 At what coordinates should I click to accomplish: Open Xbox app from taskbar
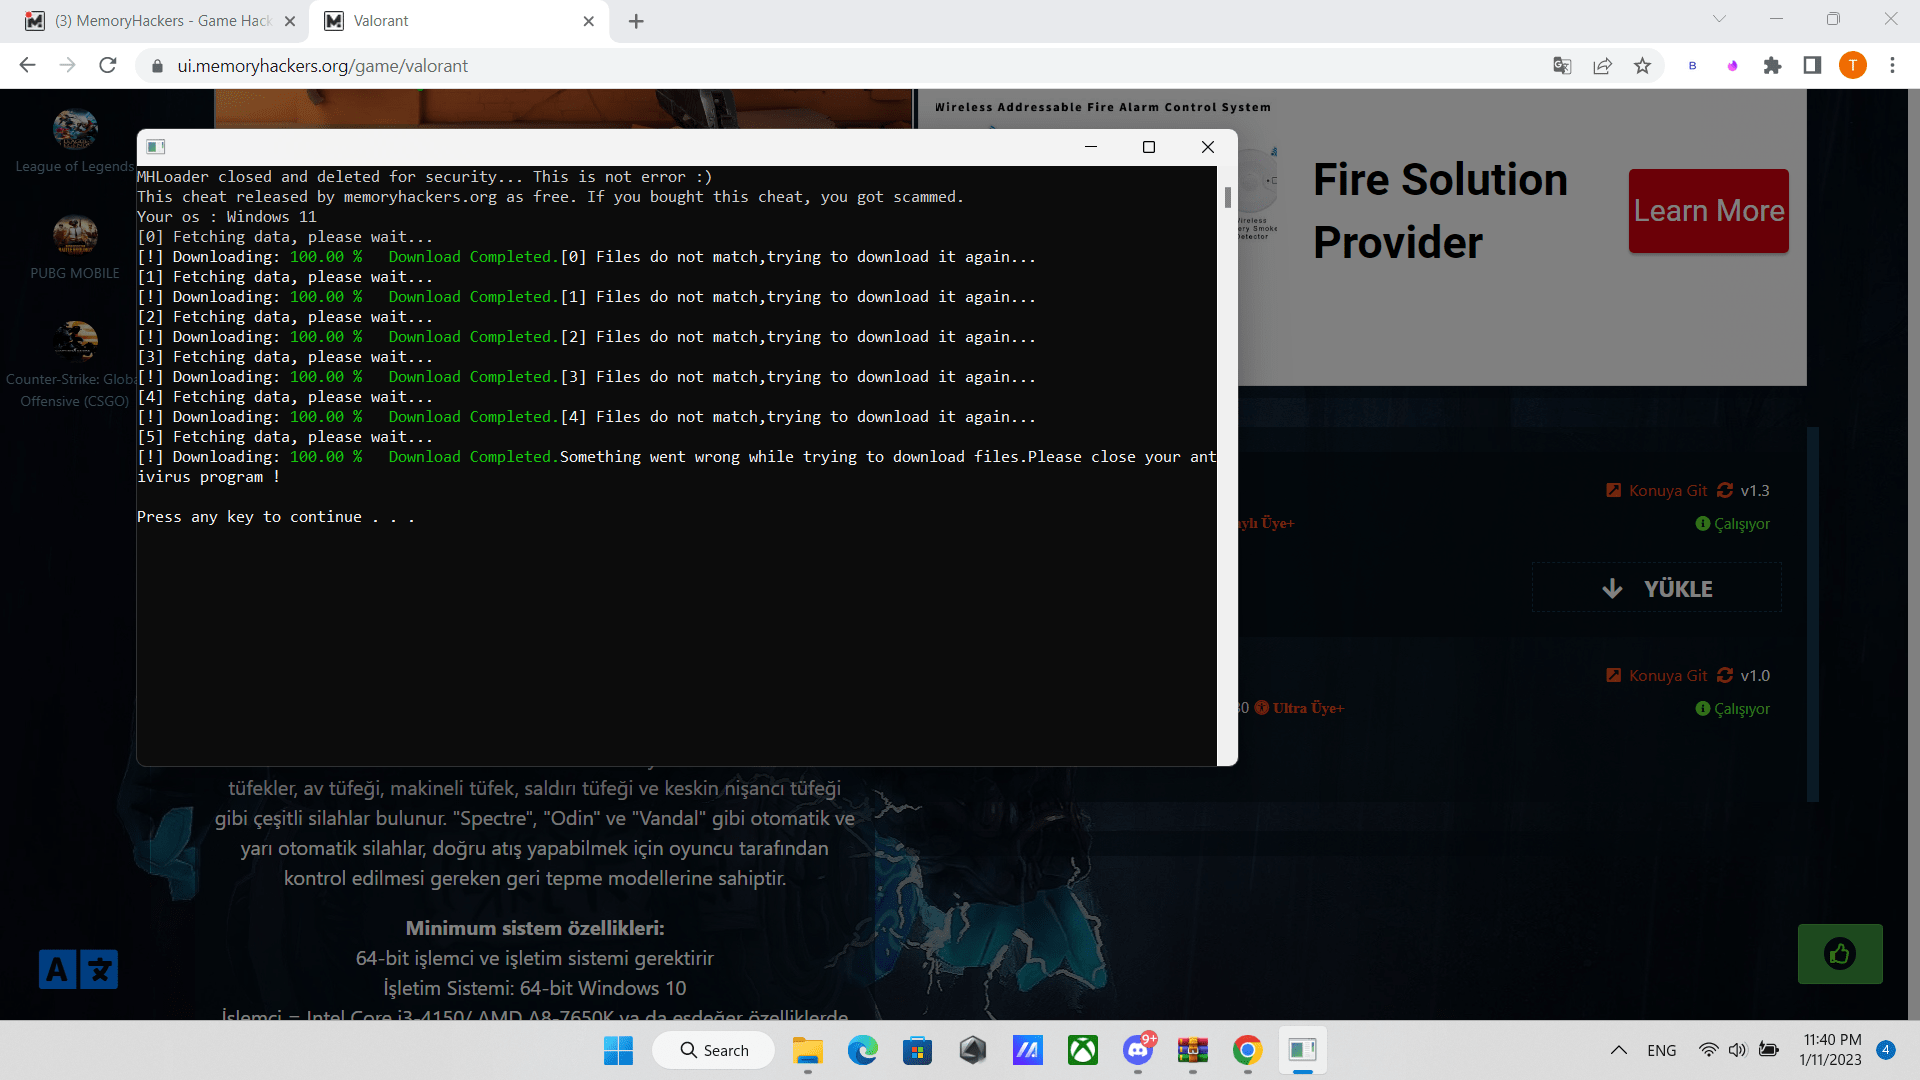pos(1082,1050)
